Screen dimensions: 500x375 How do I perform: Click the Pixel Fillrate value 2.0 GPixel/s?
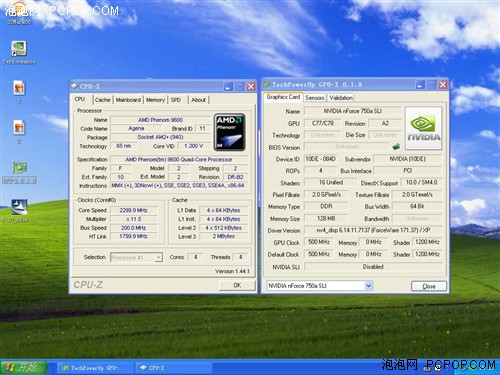[x=326, y=195]
